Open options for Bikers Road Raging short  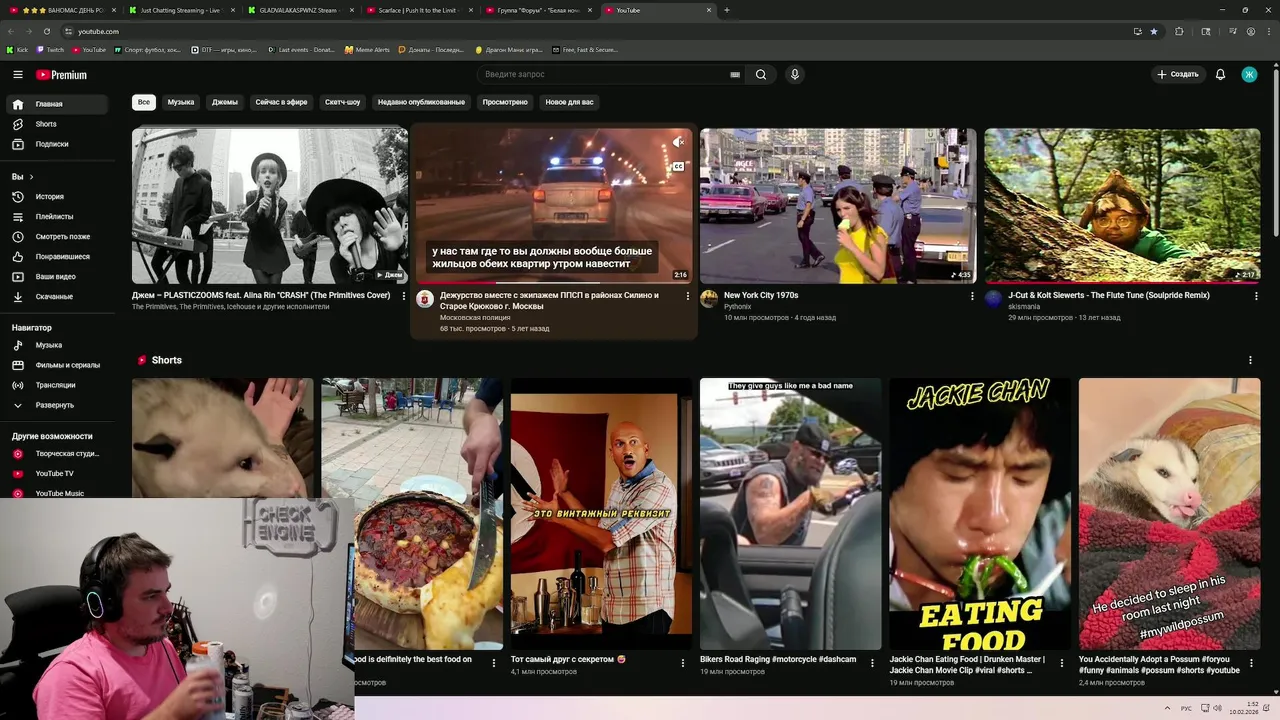pos(872,662)
